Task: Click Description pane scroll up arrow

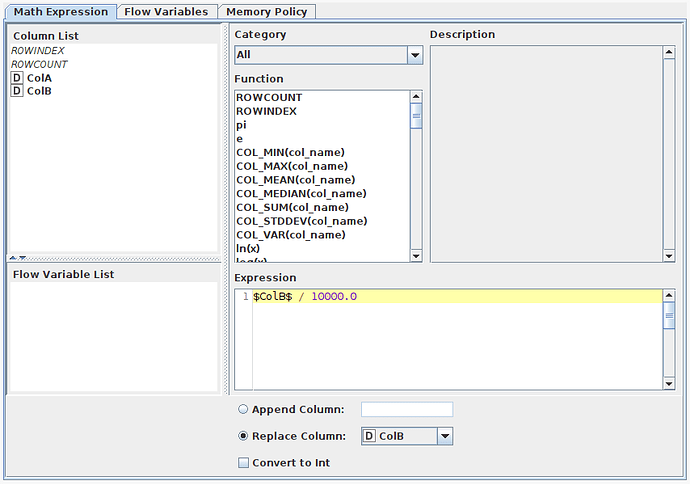Action: tap(669, 52)
